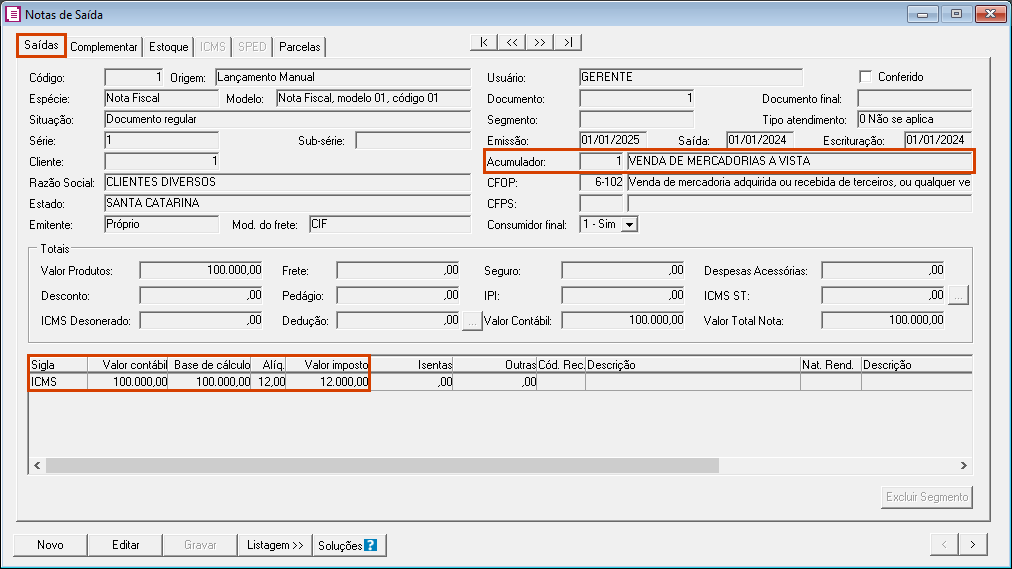This screenshot has width=1012, height=569.
Task: Switch to the Complementar tab
Action: (104, 47)
